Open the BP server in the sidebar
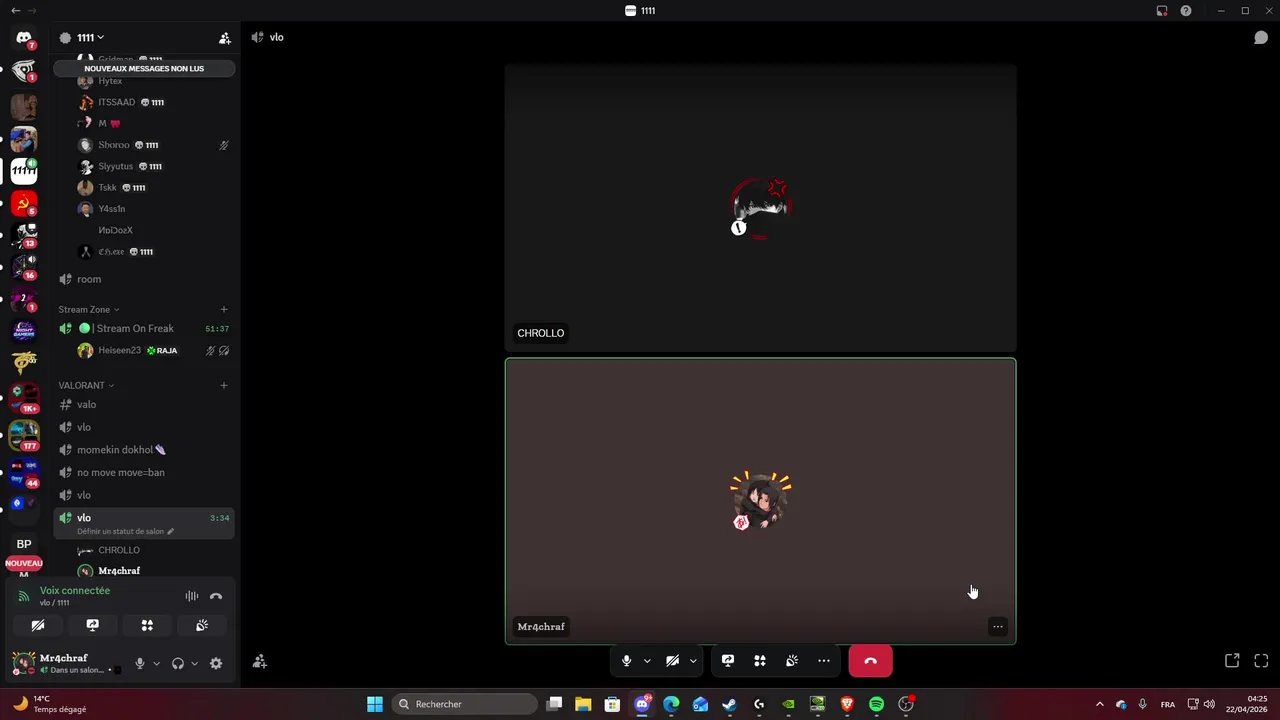The height and width of the screenshot is (720, 1280). pyautogui.click(x=24, y=544)
